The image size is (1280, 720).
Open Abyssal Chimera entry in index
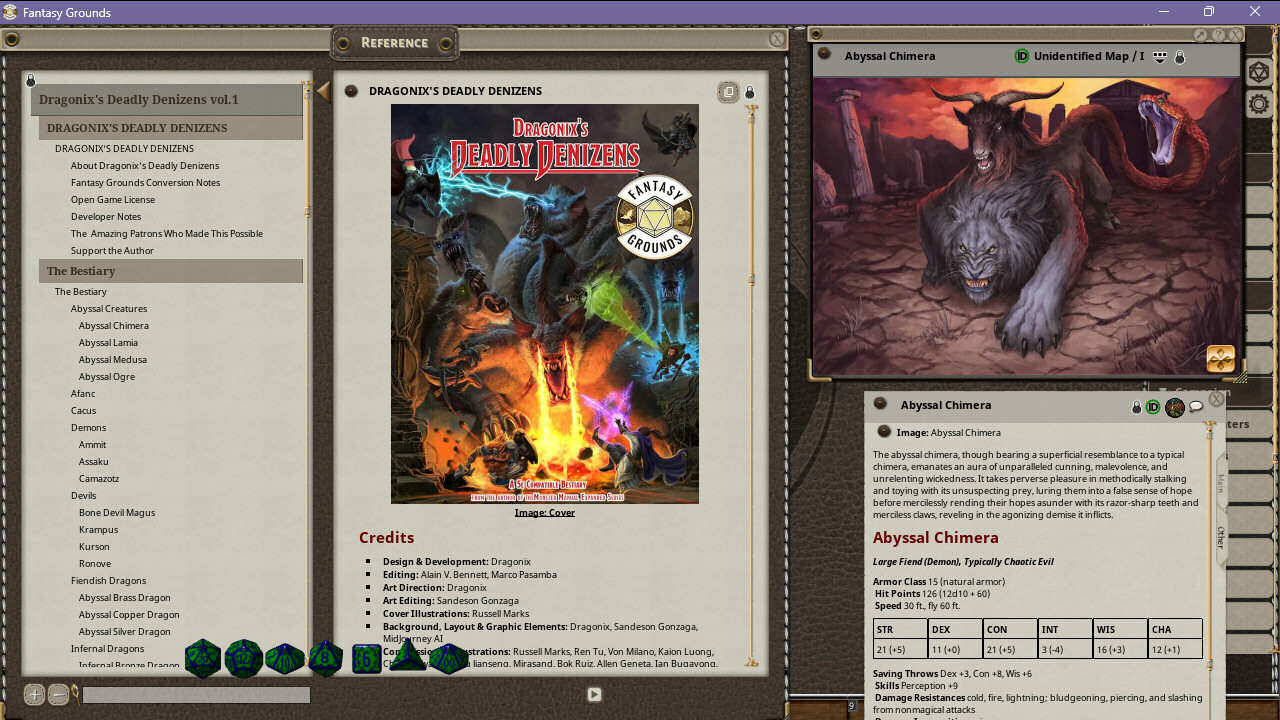click(114, 326)
